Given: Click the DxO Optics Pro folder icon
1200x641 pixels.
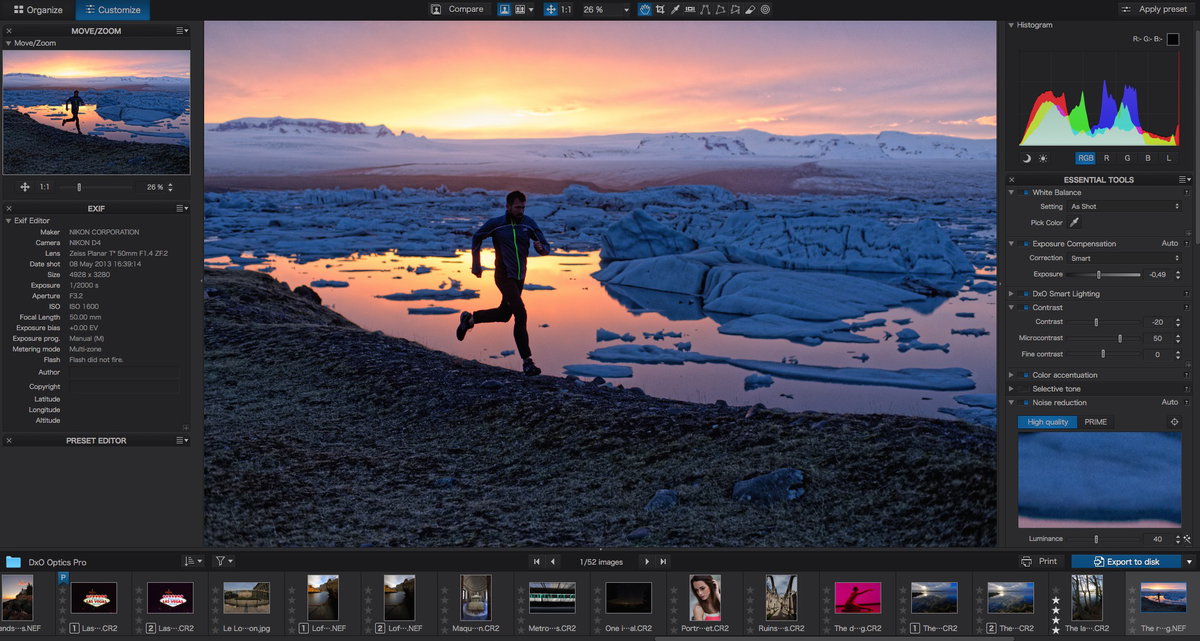Looking at the screenshot, I should tap(13, 562).
